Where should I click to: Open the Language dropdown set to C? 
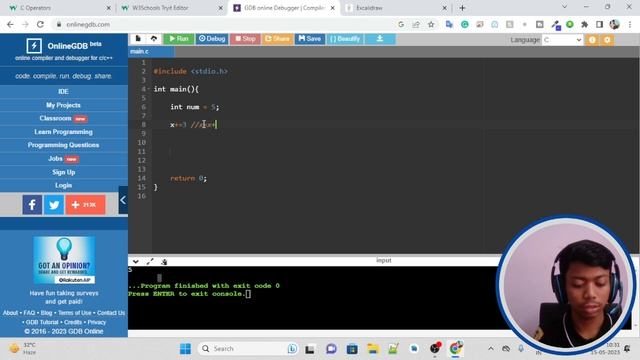(x=562, y=40)
